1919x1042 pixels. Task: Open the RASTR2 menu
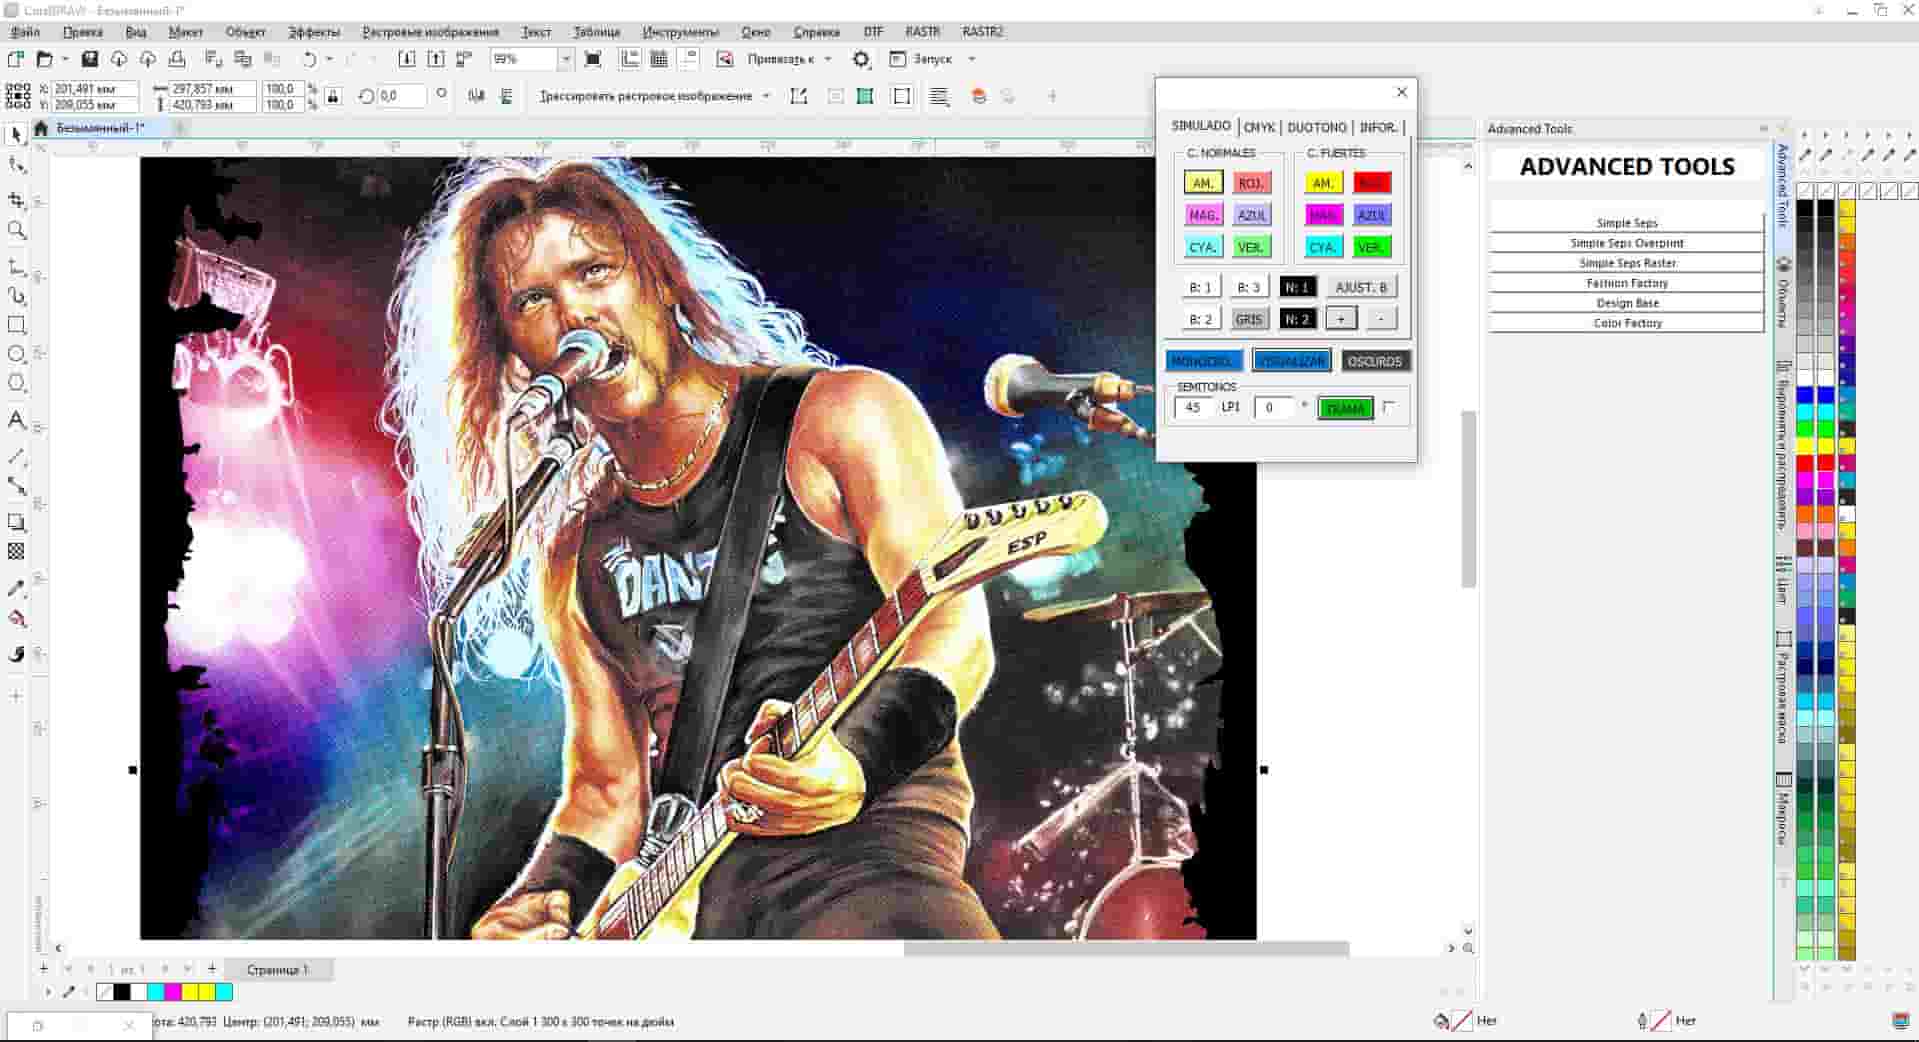(x=982, y=32)
